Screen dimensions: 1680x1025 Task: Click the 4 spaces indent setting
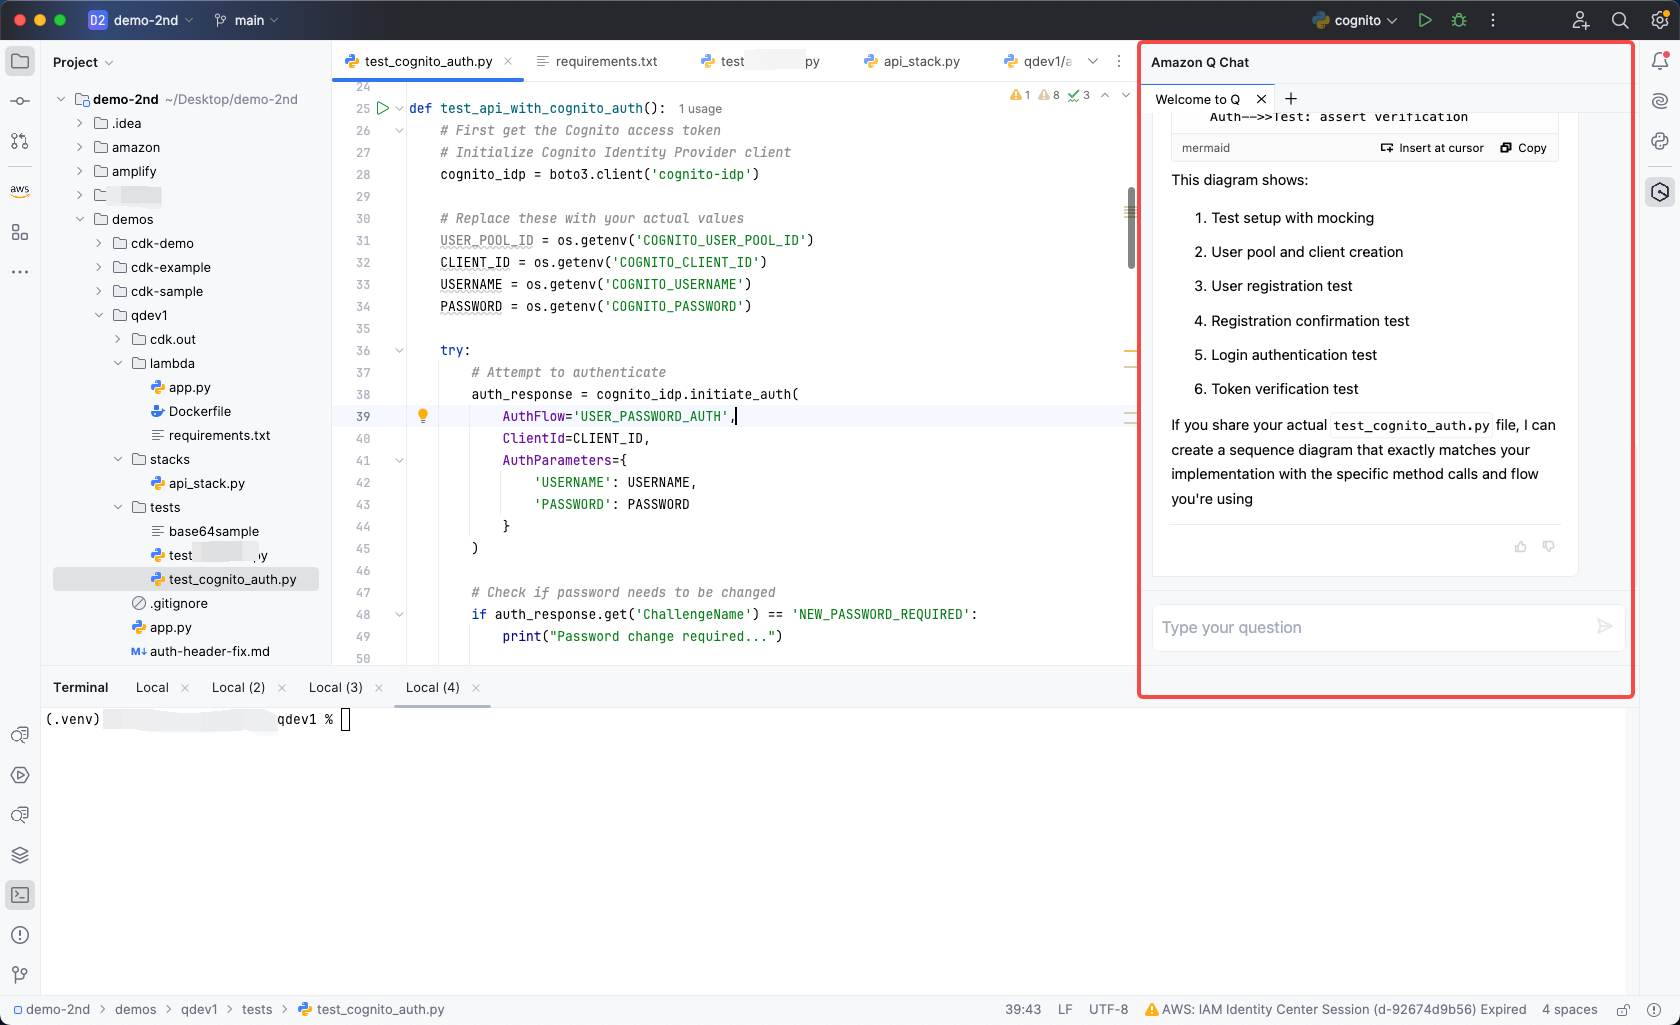[x=1569, y=1010]
